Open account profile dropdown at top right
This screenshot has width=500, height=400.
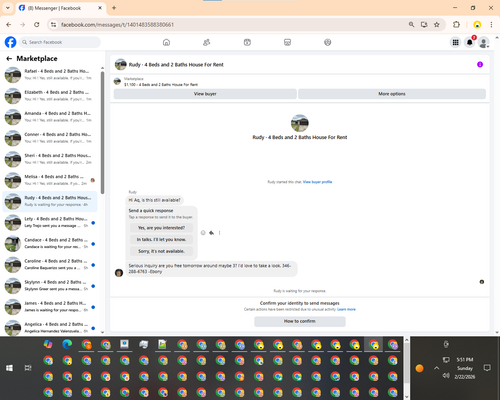pyautogui.click(x=484, y=42)
